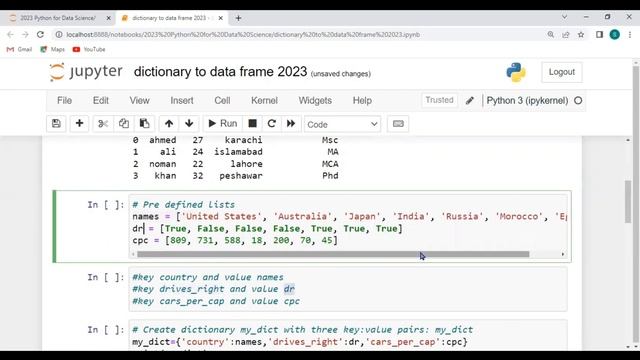Screen dimensions: 640x360
Task: Open the Kernel menu
Action: [264, 100]
